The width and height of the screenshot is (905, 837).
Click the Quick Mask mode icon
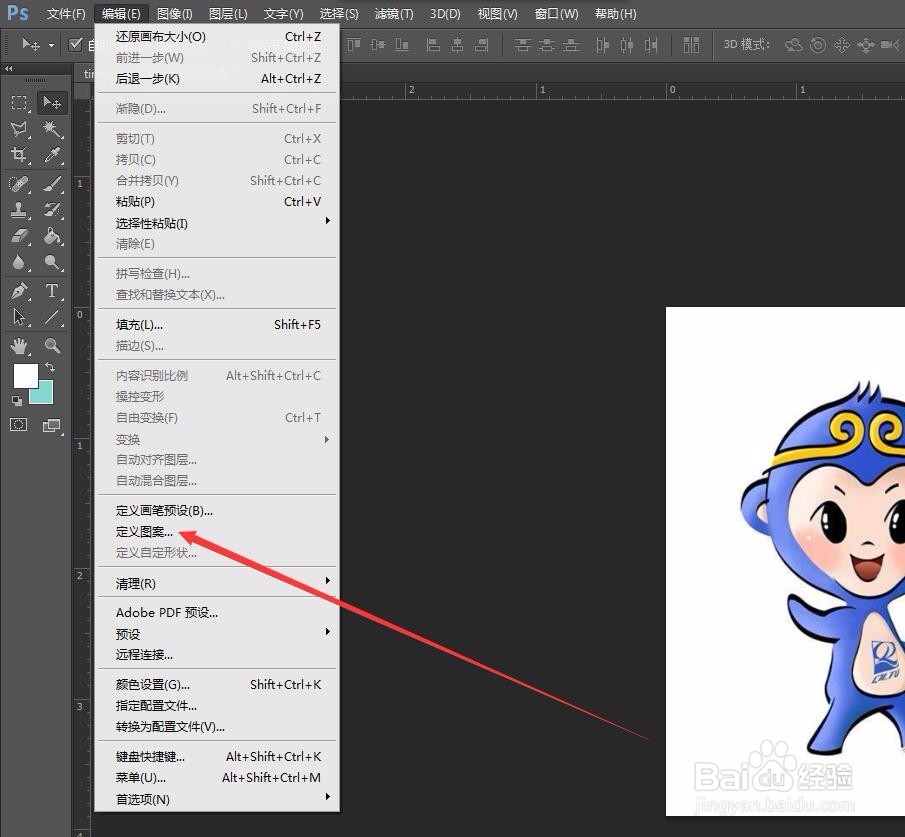pos(18,425)
